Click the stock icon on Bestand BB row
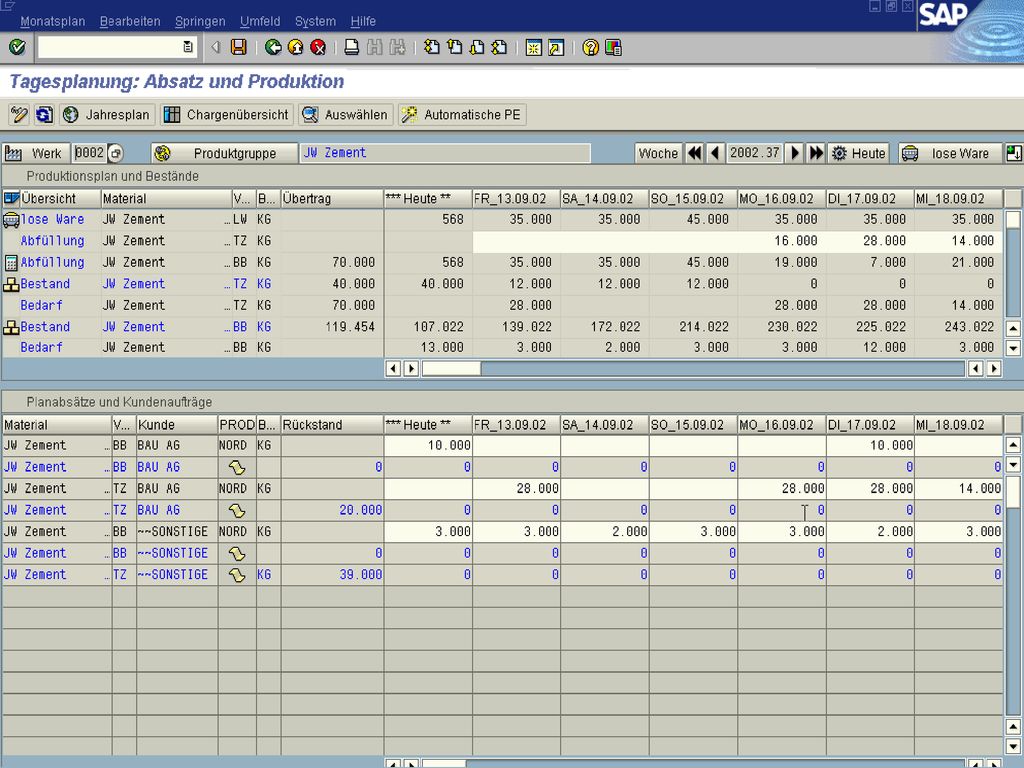The image size is (1024, 768). pos(10,327)
